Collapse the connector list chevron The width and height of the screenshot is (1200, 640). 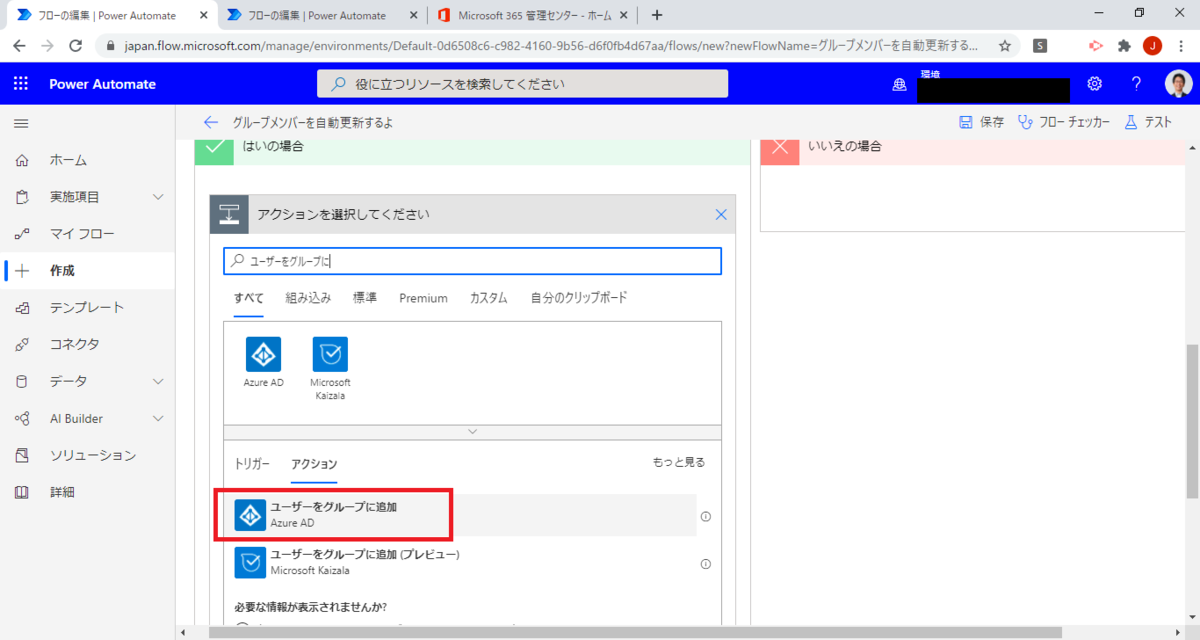coord(472,431)
